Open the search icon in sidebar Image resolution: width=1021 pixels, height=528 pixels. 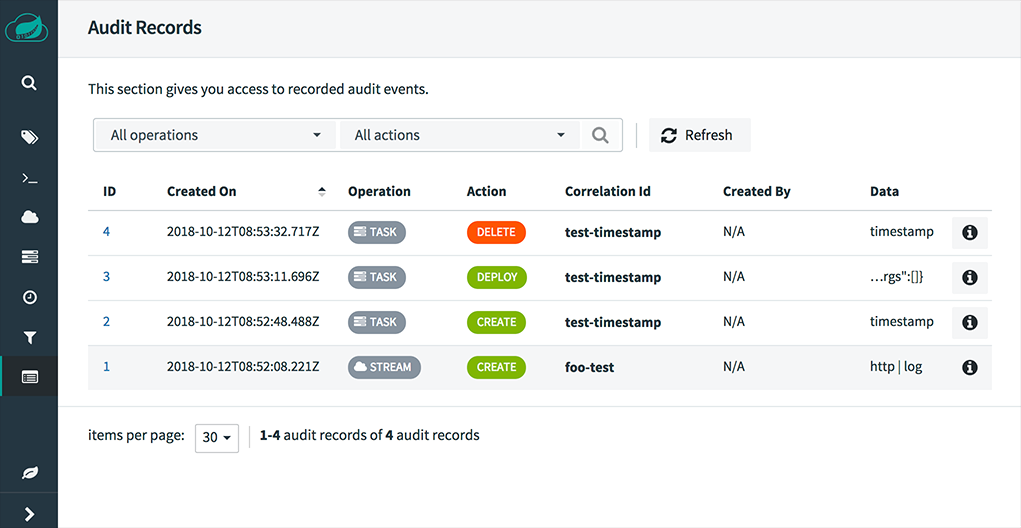29,83
